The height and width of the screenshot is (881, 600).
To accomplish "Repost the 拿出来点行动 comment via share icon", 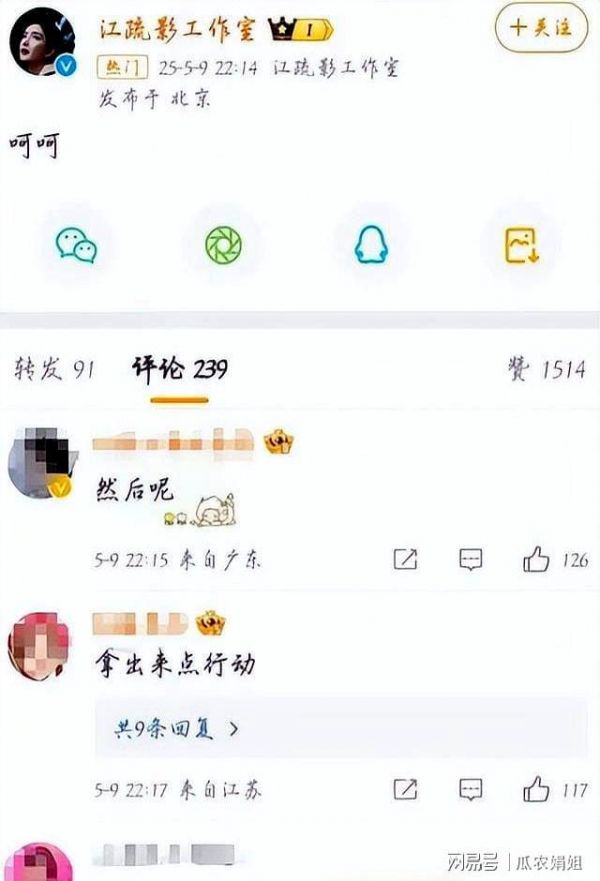I will tap(405, 789).
